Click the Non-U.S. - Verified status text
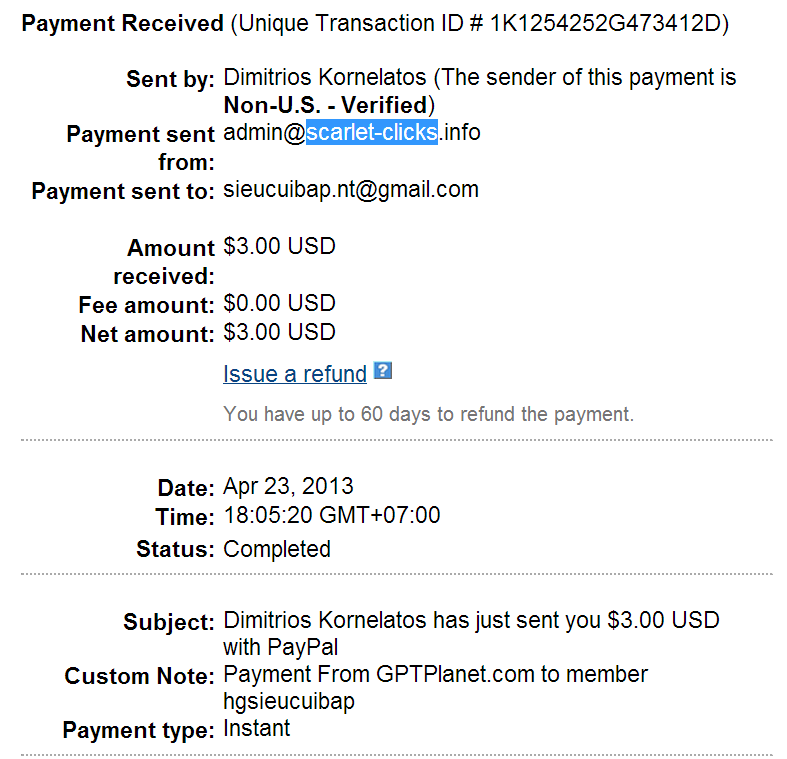The width and height of the screenshot is (787, 759). click(325, 104)
